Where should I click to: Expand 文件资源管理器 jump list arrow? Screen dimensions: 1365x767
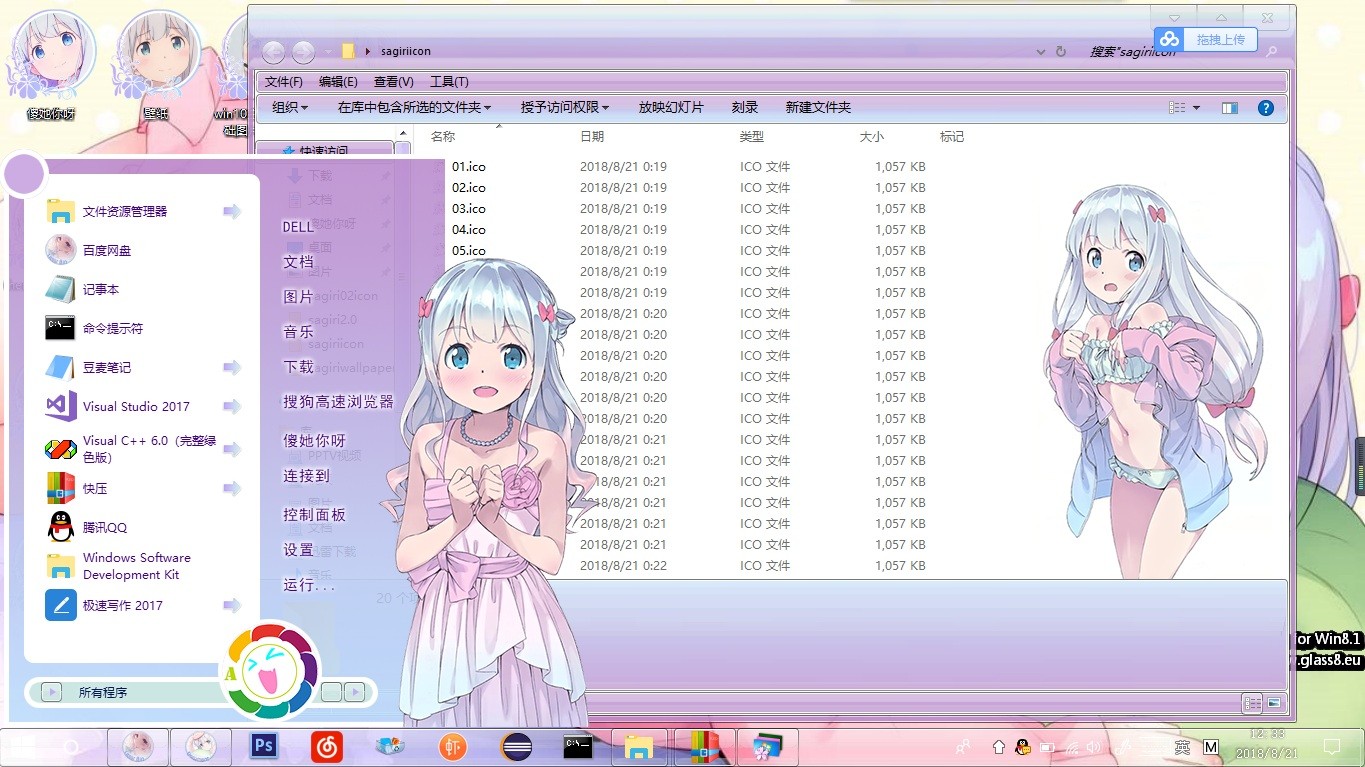[x=232, y=211]
